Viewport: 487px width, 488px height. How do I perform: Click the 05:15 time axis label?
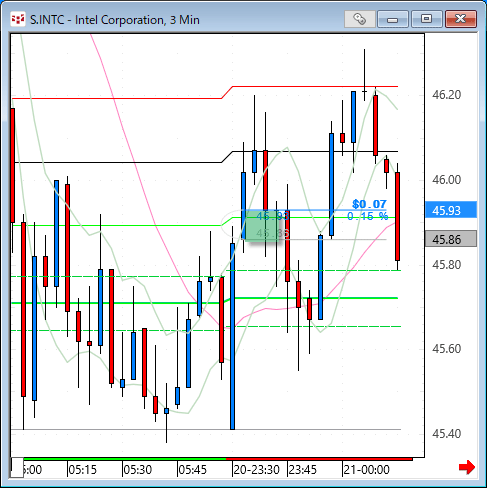83,470
